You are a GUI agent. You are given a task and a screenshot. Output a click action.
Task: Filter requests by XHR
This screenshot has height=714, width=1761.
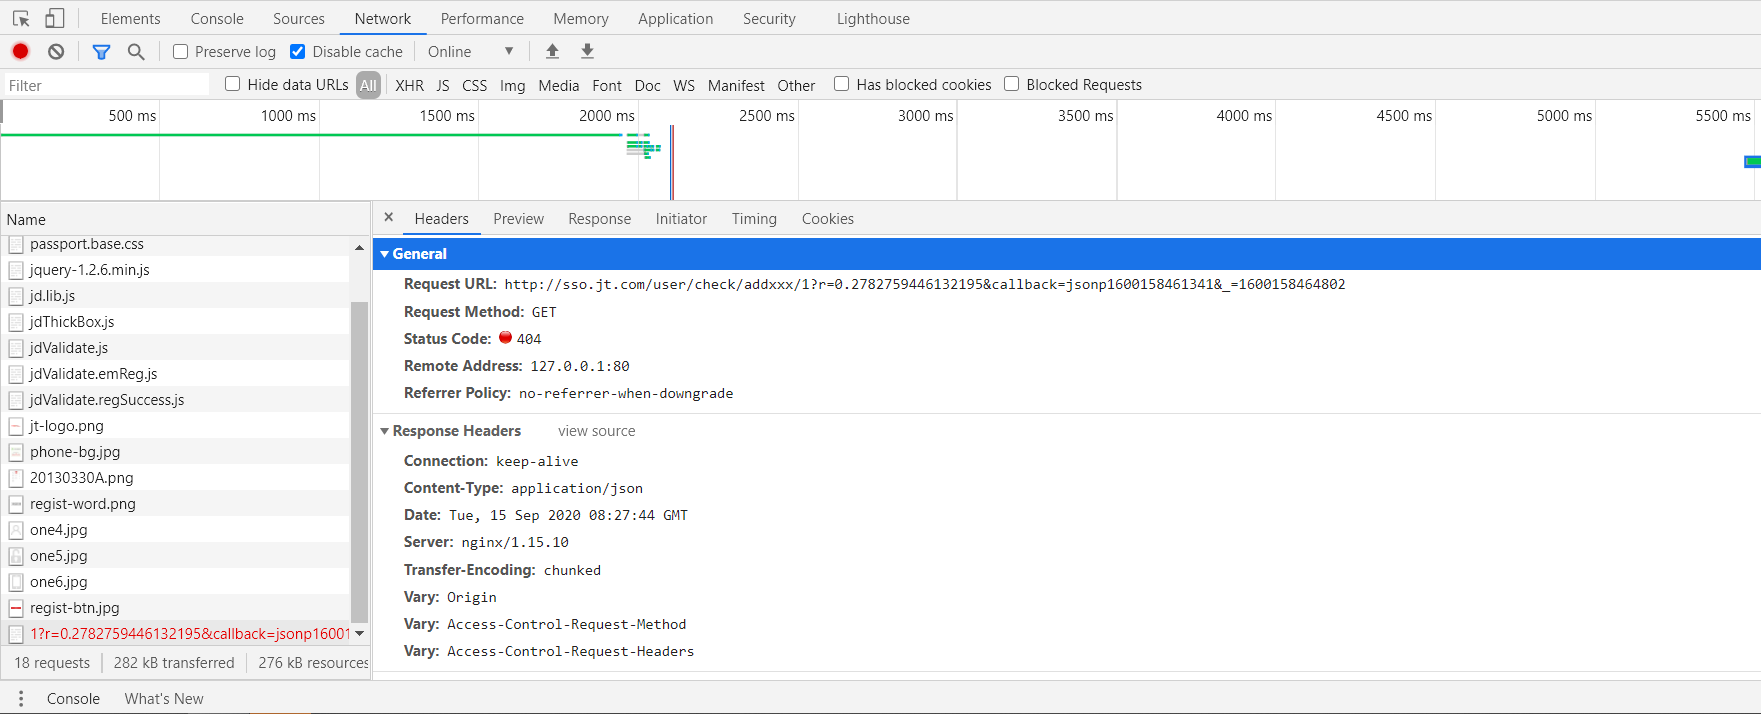pyautogui.click(x=409, y=85)
